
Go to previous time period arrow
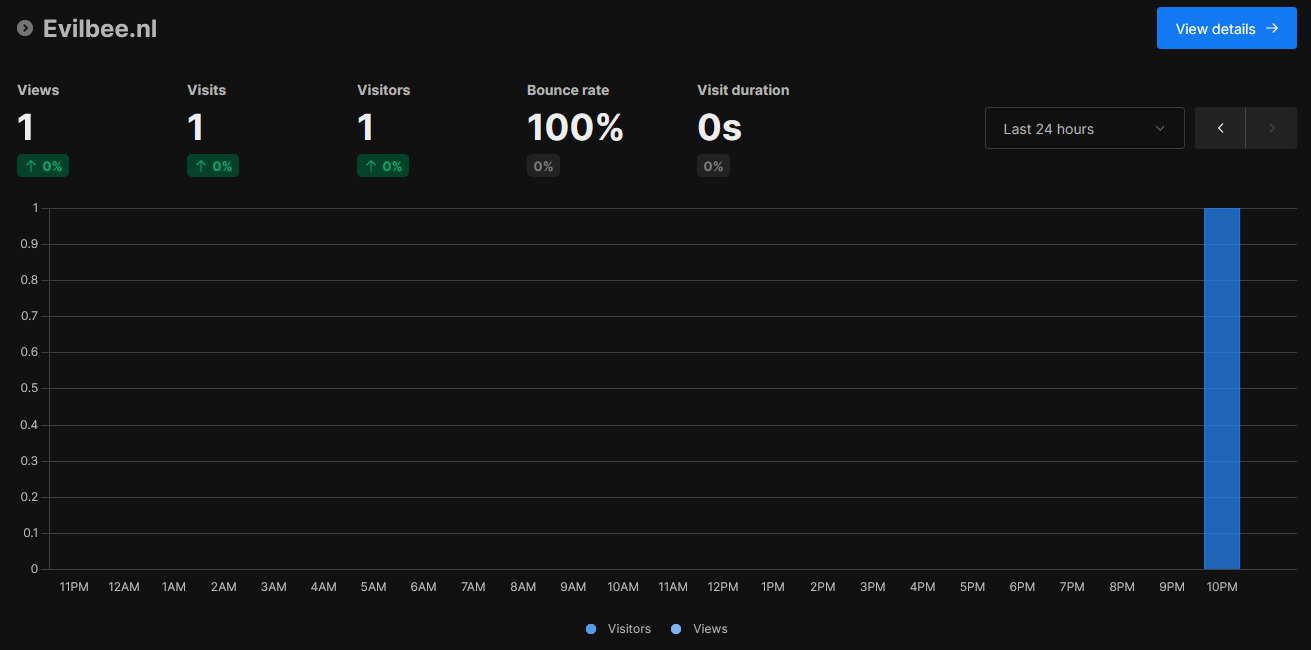pyautogui.click(x=1220, y=128)
